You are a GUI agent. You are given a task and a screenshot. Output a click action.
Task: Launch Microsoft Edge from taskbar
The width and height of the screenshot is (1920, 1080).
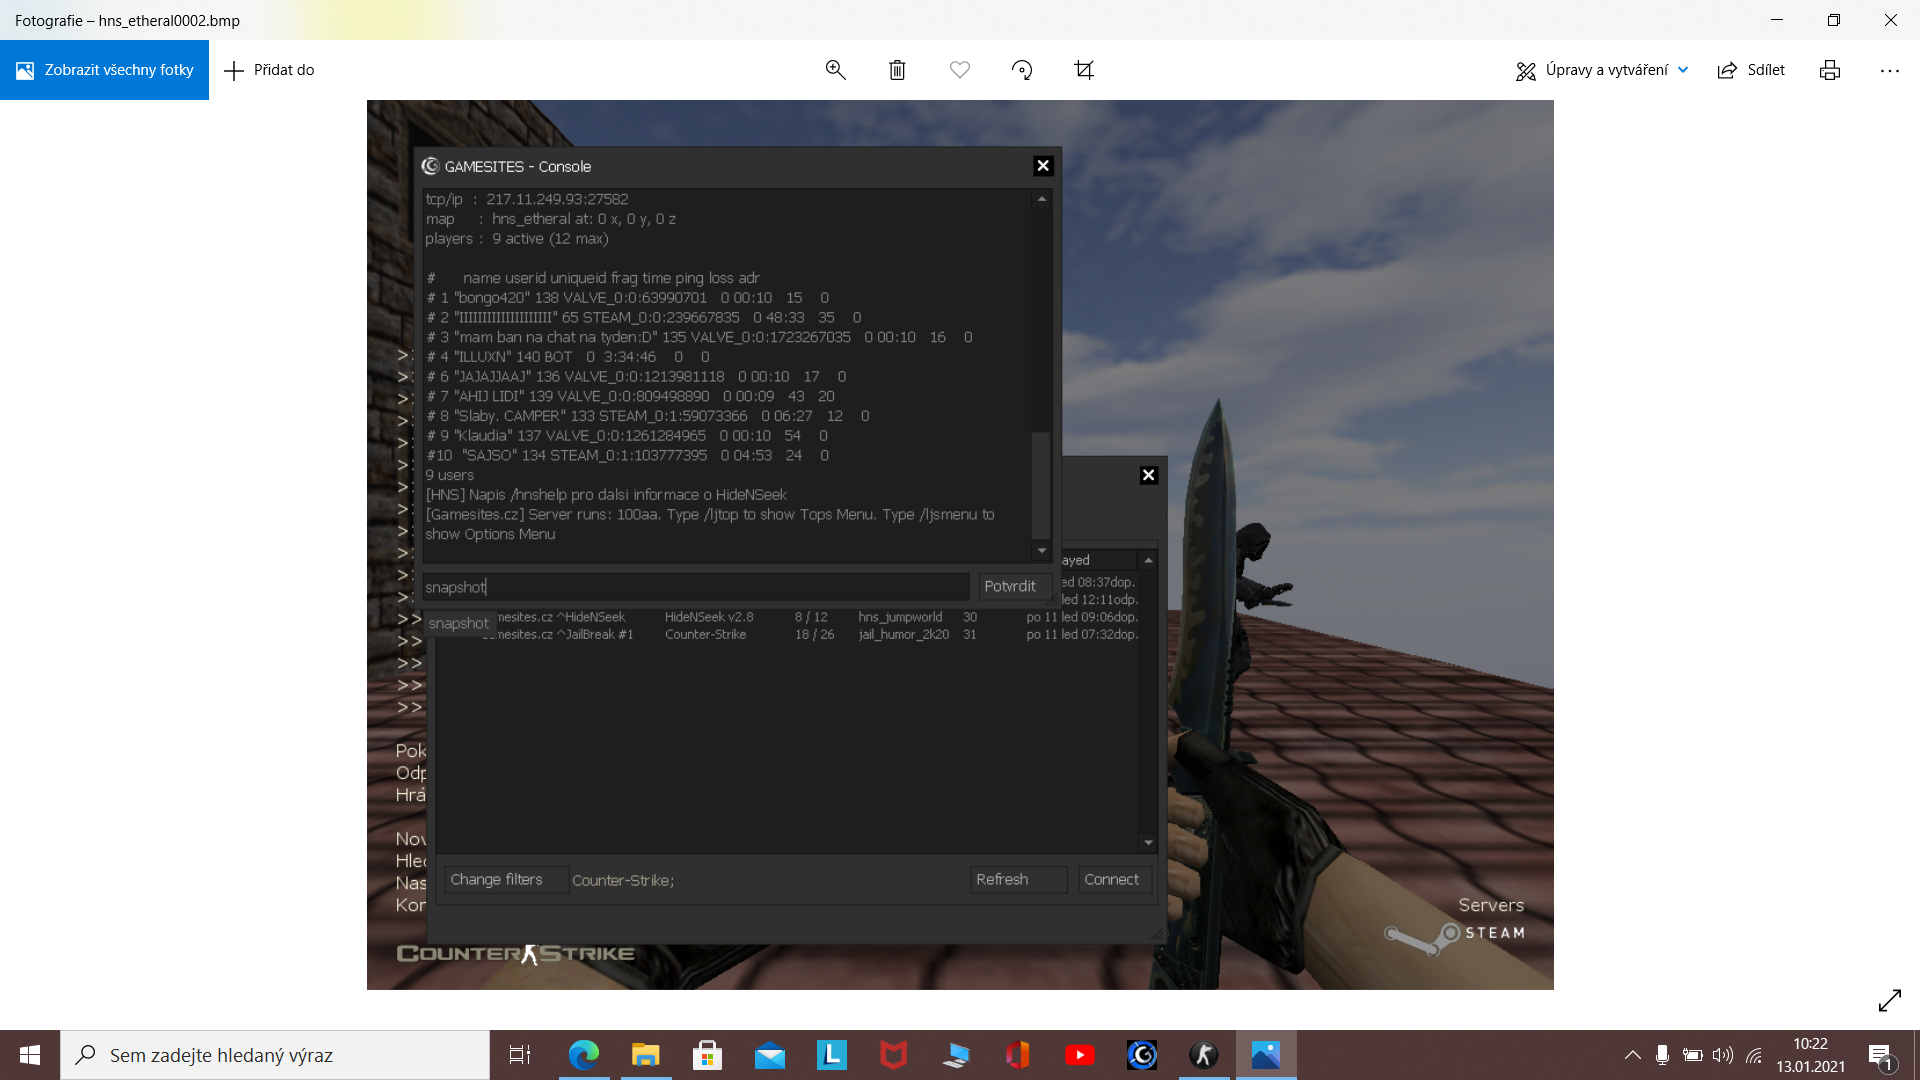[x=583, y=1055]
